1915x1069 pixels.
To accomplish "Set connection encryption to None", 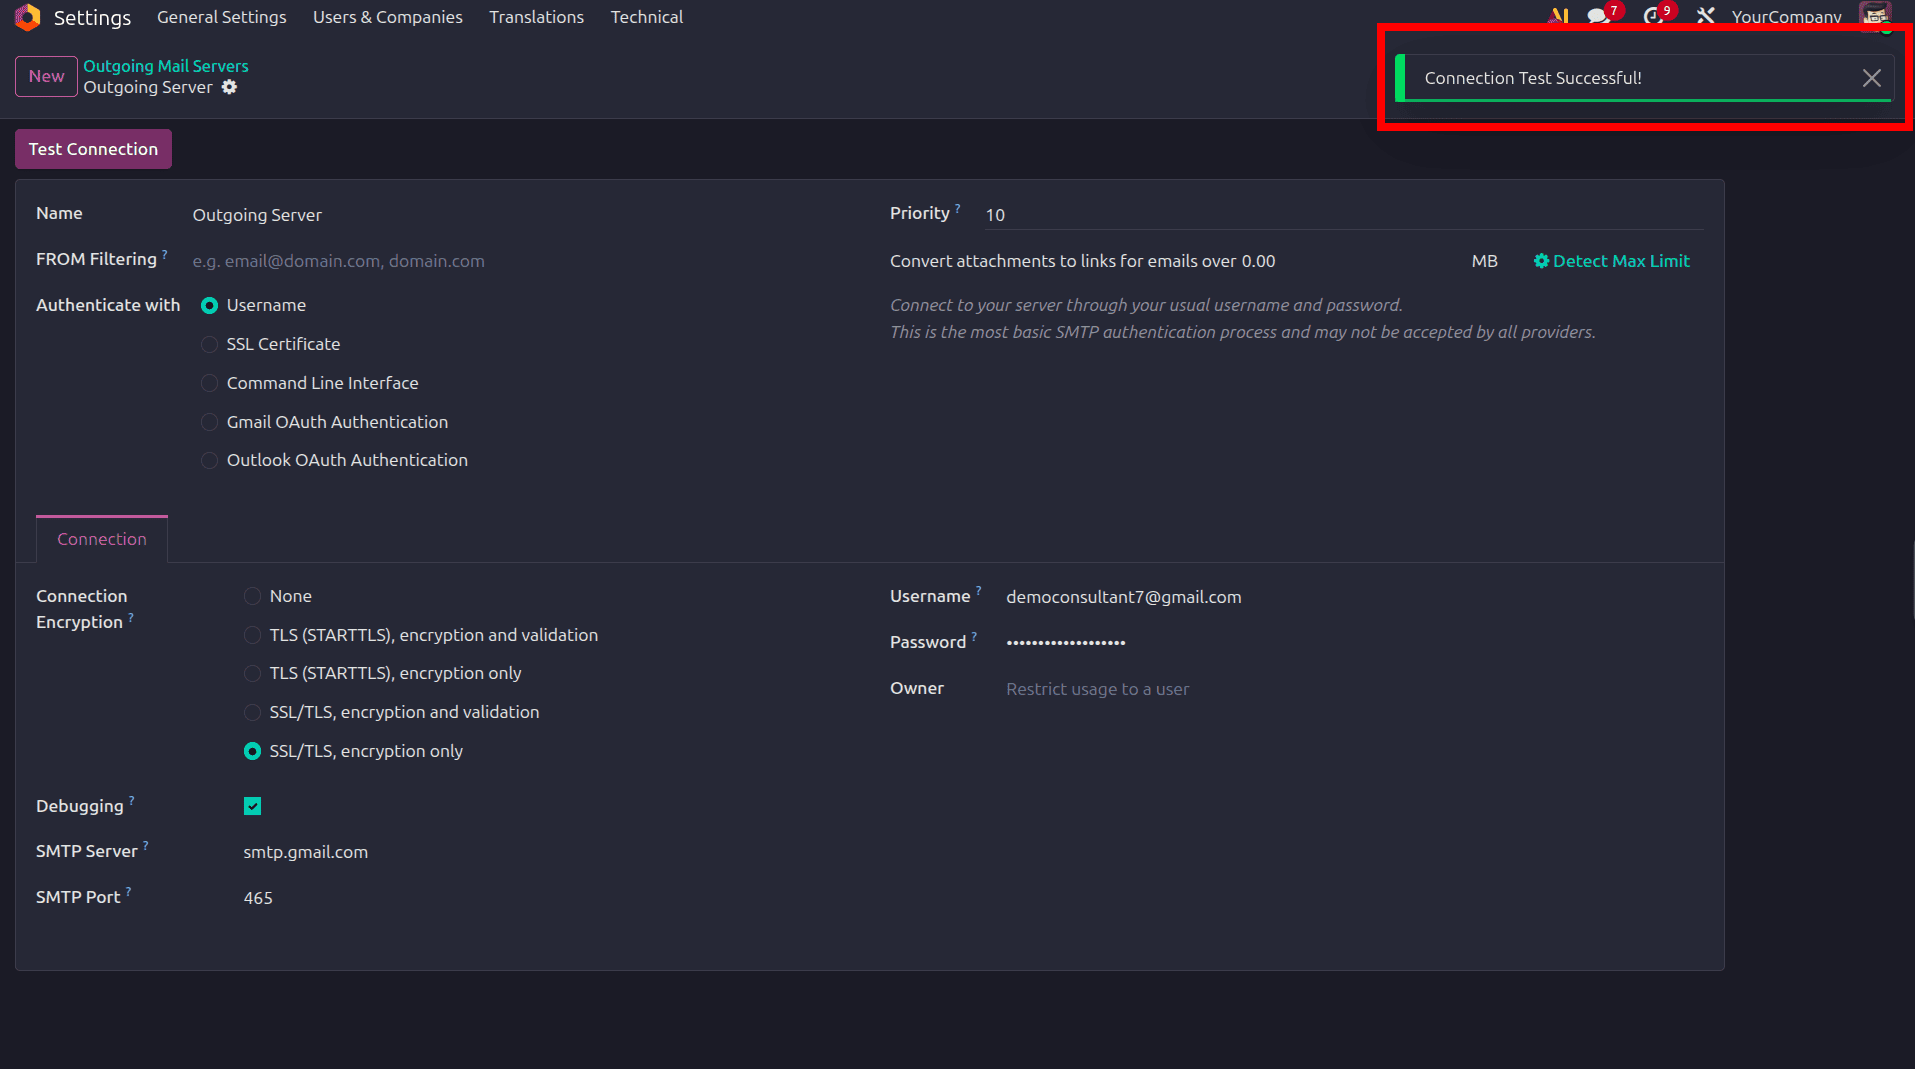I will 252,596.
